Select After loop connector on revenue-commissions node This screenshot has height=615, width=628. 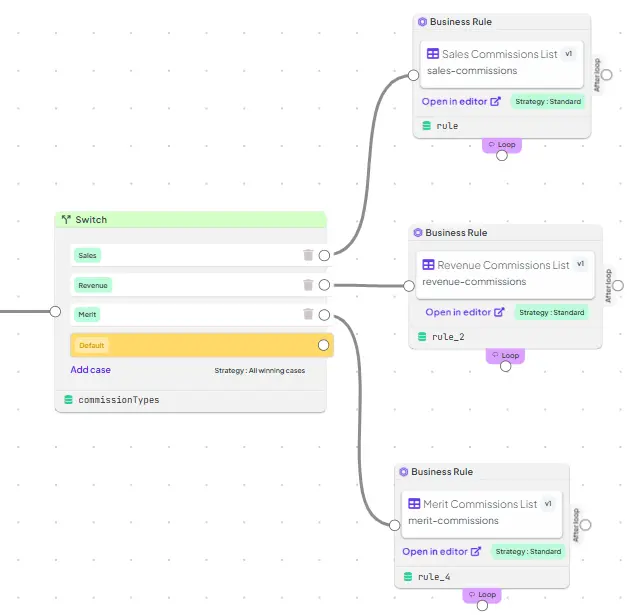(618, 285)
